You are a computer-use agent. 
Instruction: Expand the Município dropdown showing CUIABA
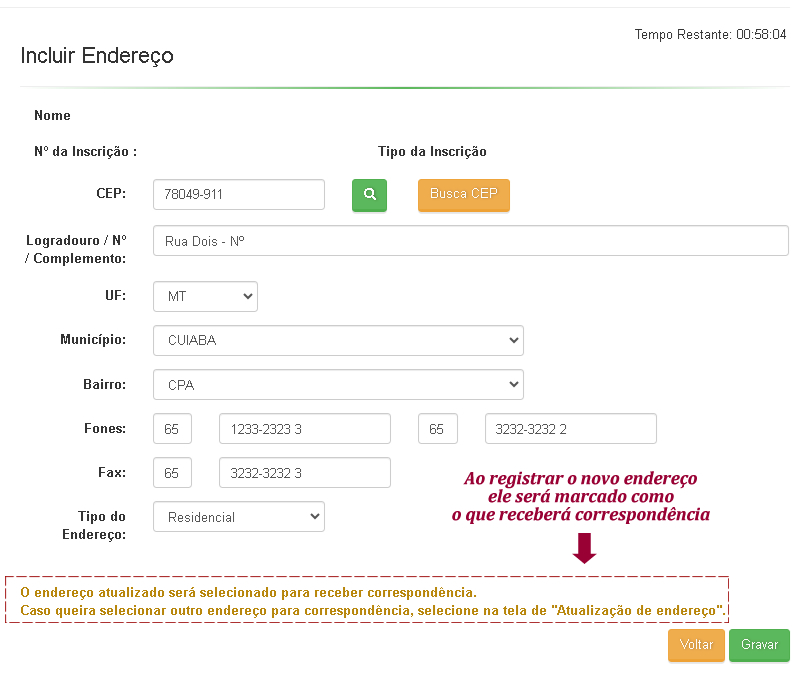(338, 340)
